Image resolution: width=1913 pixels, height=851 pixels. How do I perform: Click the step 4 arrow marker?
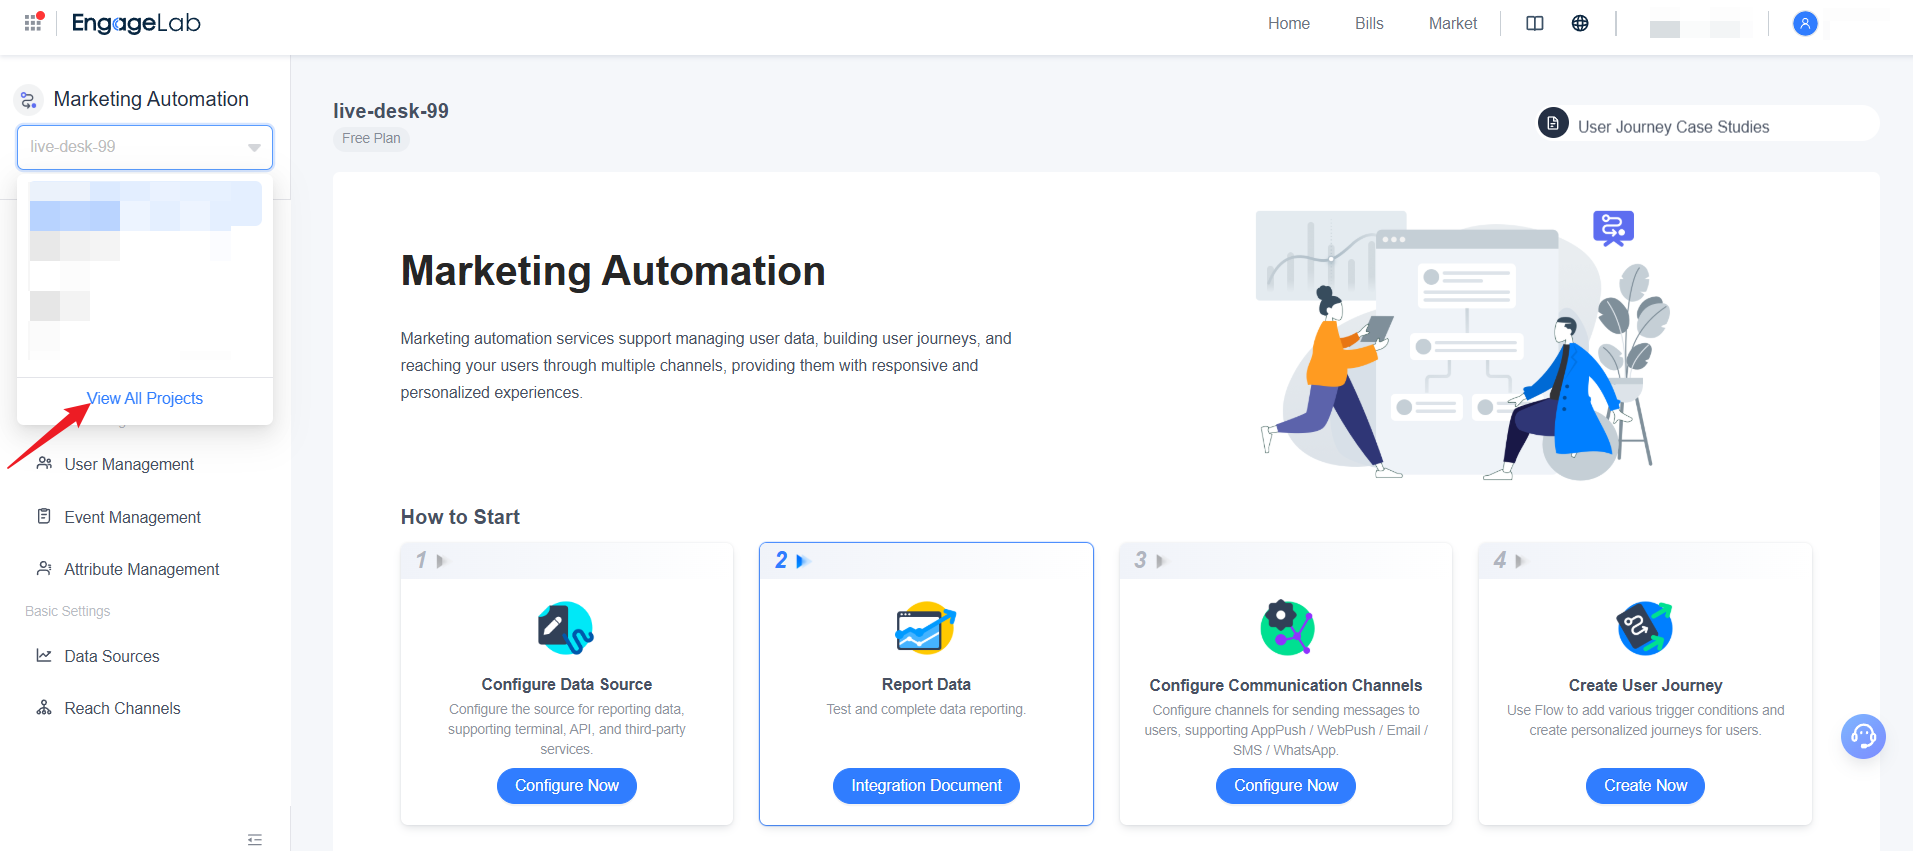(1519, 561)
